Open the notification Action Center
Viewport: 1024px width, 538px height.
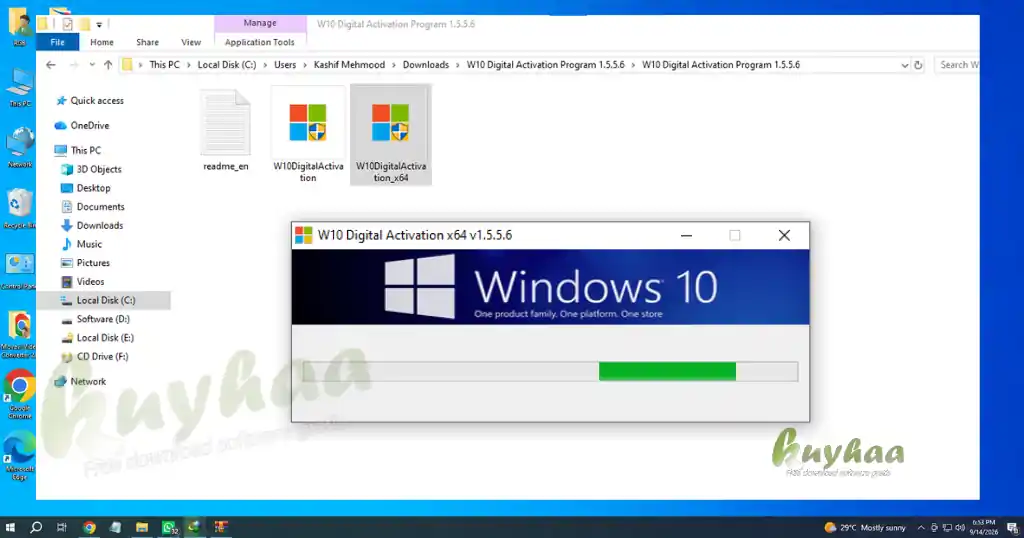[1012, 528]
